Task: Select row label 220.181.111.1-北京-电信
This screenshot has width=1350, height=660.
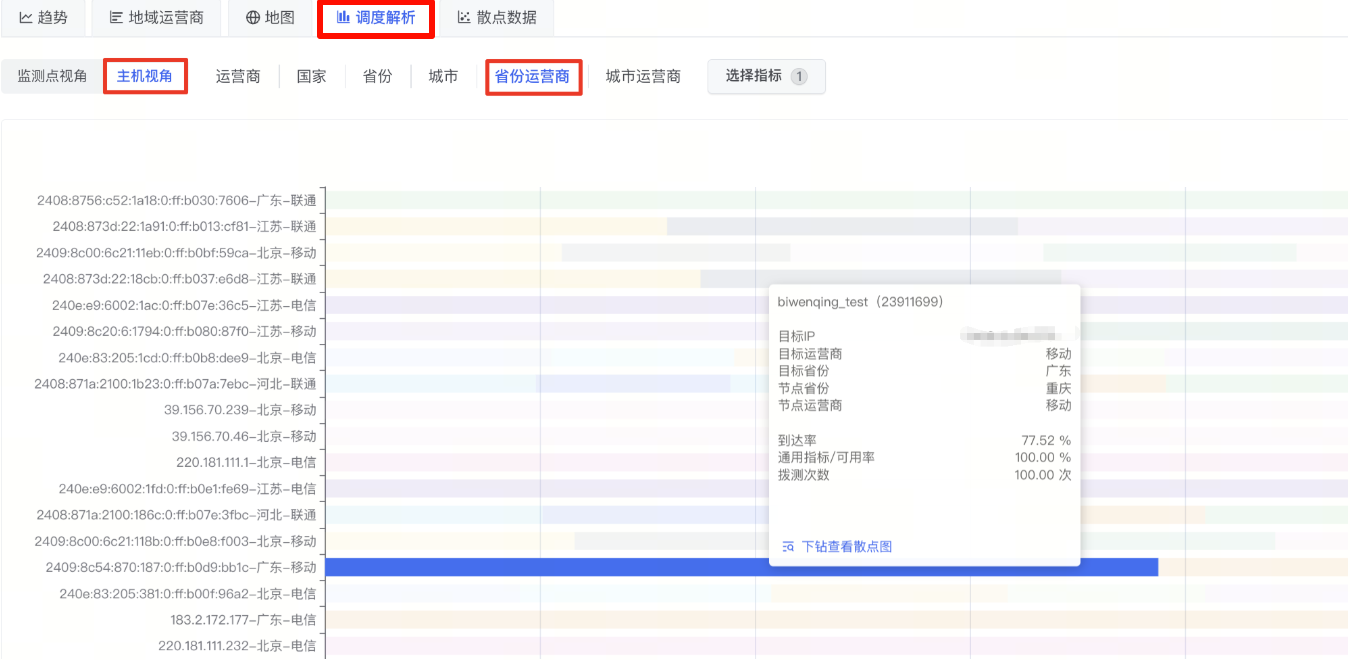Action: point(246,462)
